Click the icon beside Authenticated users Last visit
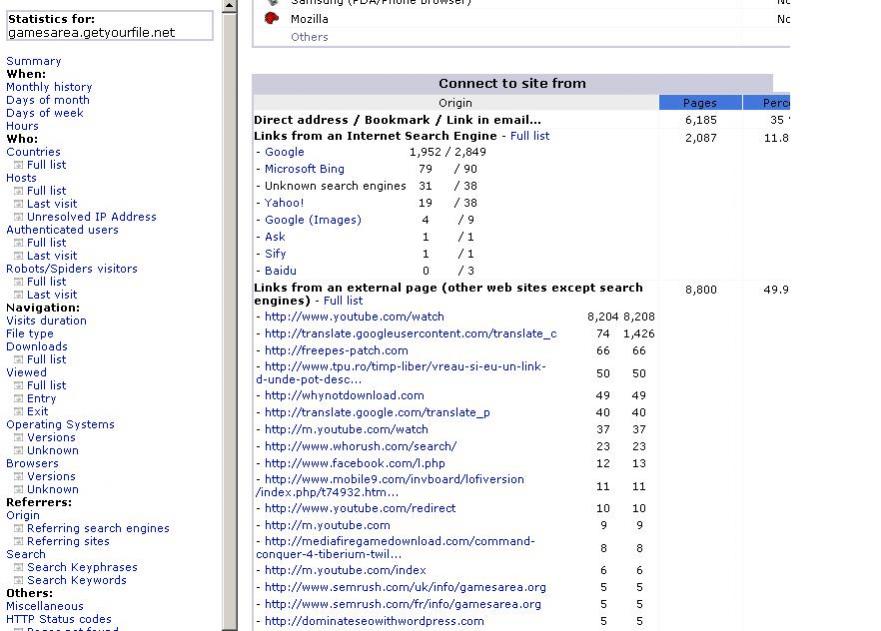 (19, 256)
